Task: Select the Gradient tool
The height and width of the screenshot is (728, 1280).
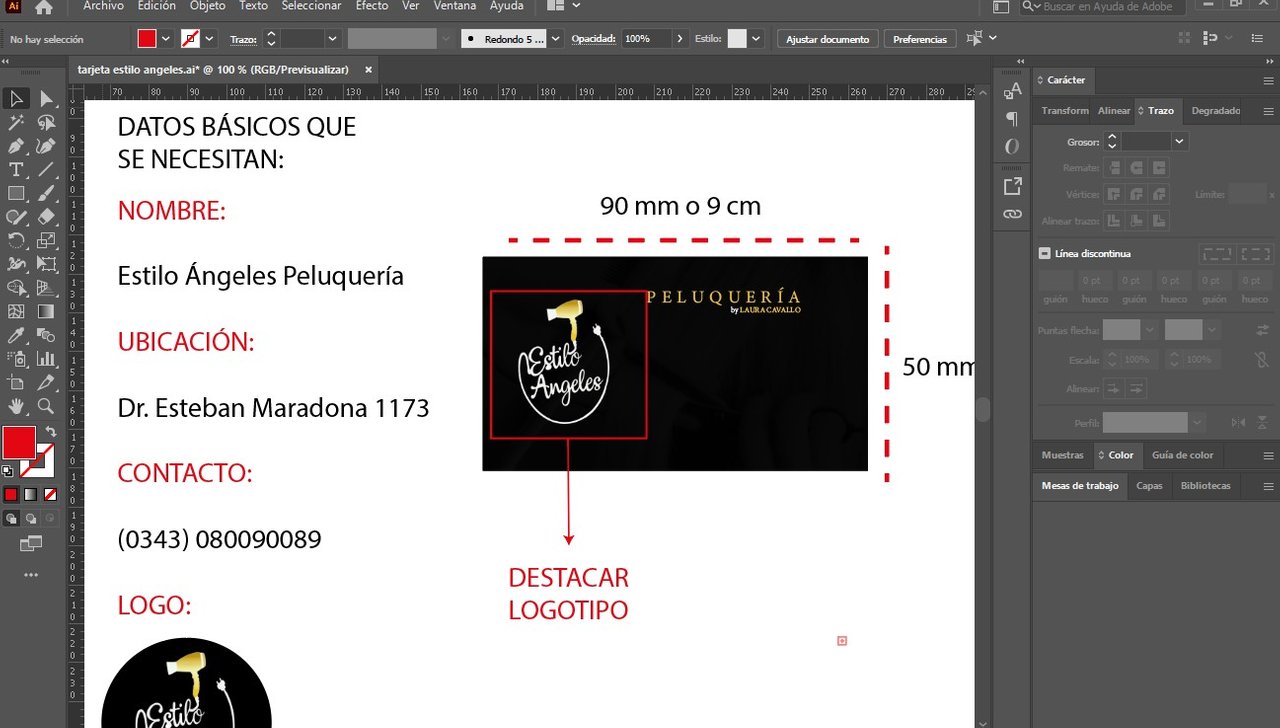Action: (x=46, y=311)
